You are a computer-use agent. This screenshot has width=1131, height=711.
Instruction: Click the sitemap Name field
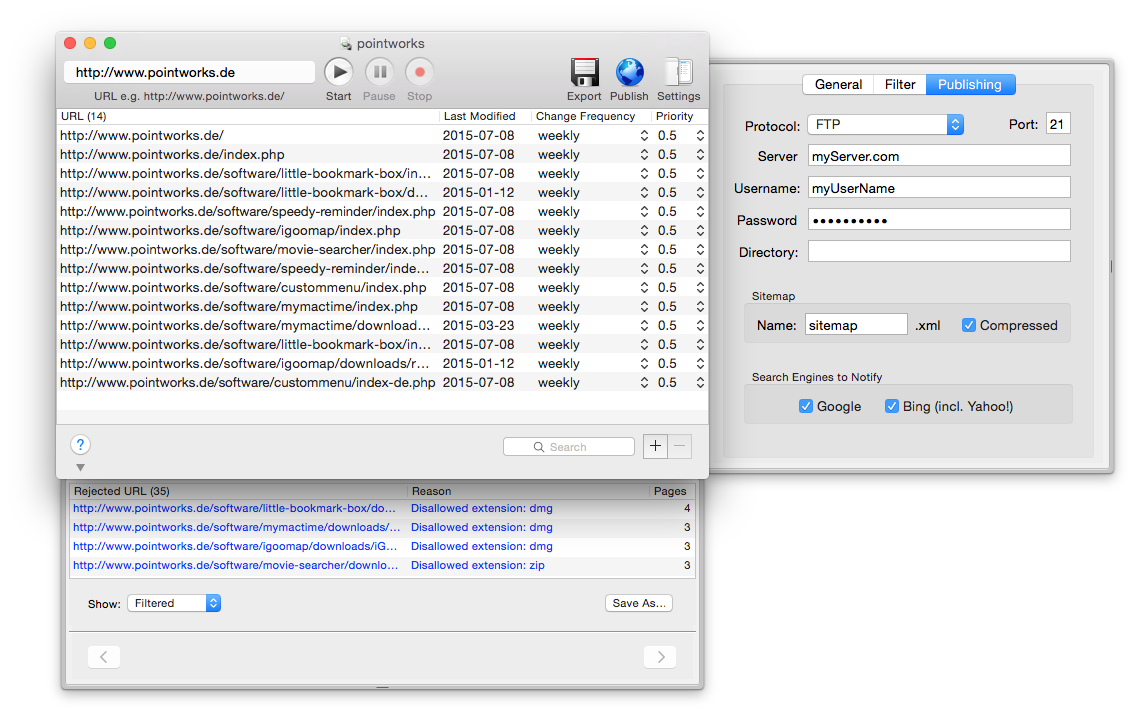[x=855, y=324]
